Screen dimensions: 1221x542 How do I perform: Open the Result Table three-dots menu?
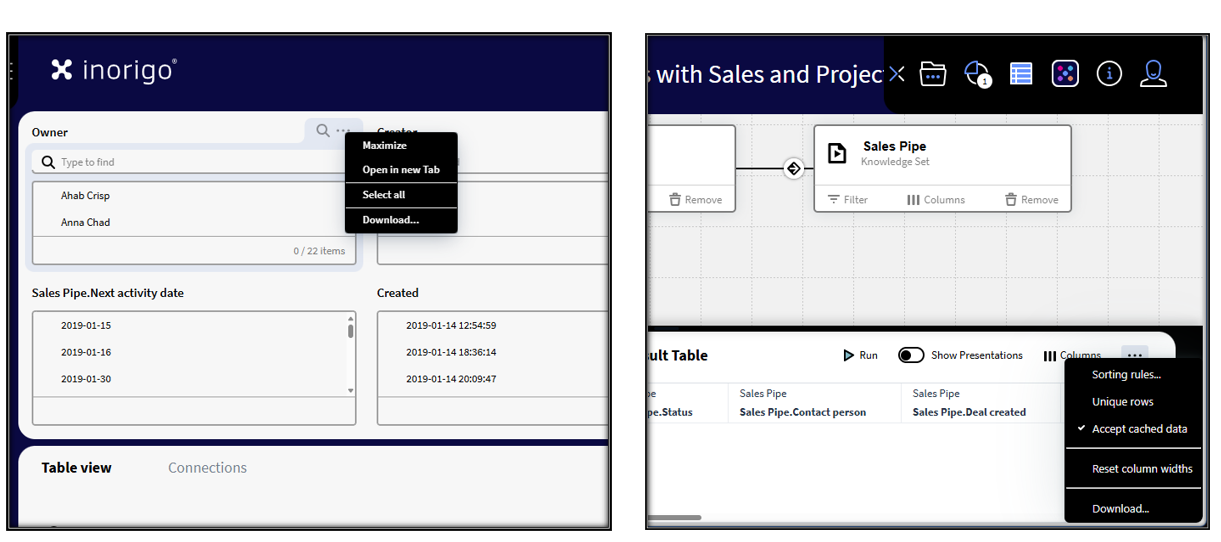(1133, 355)
